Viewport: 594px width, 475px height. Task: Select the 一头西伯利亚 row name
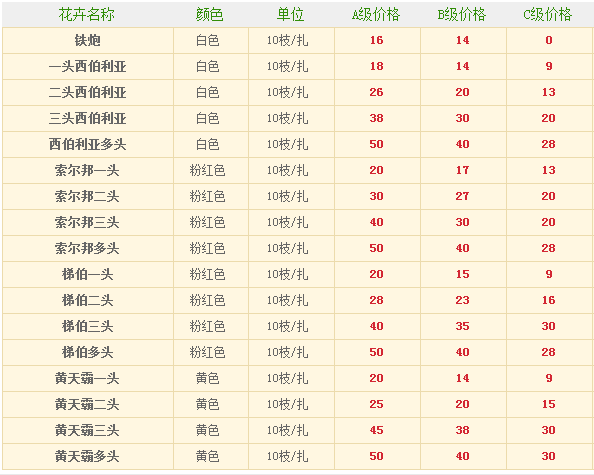(x=88, y=66)
